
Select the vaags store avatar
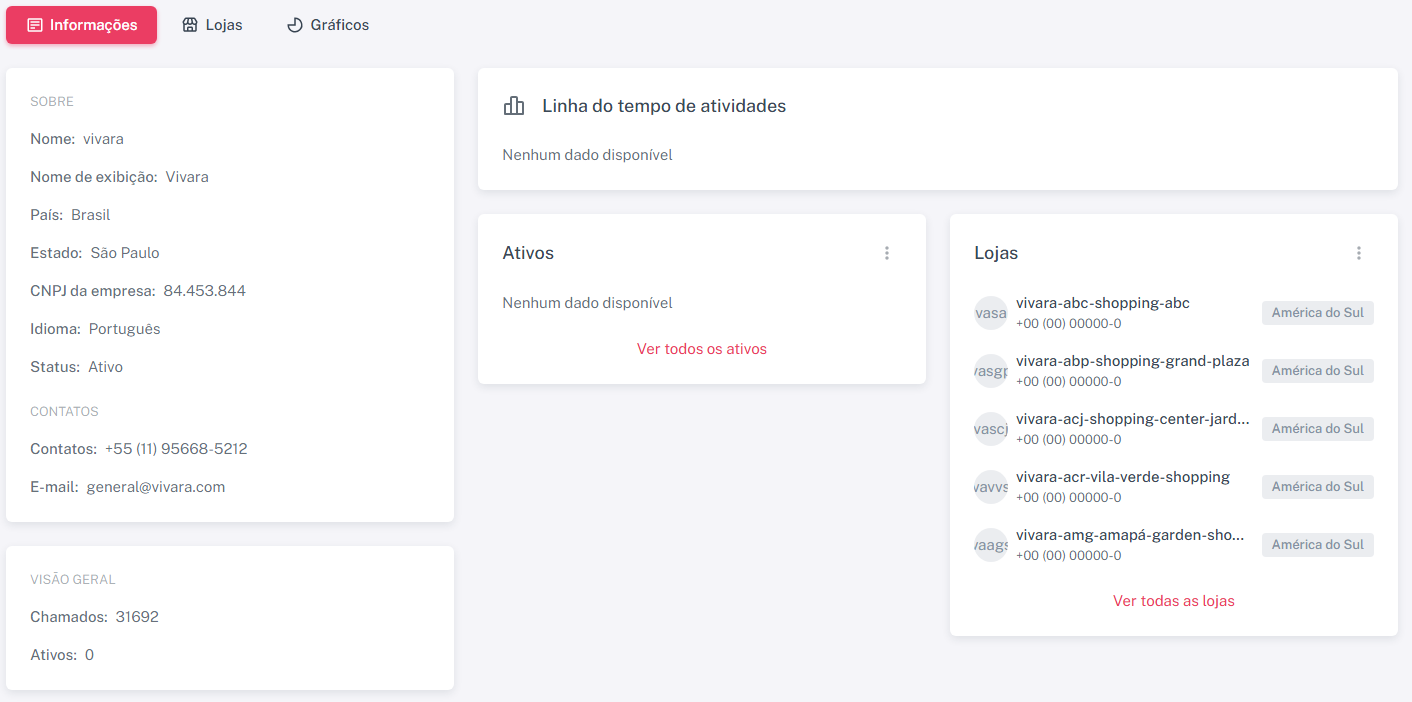coord(991,544)
